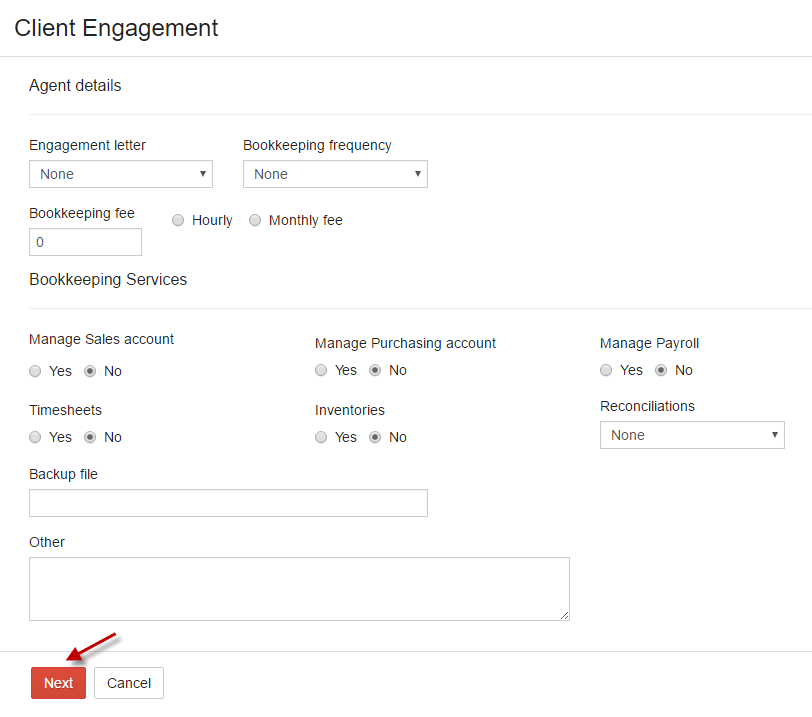
Task: Open the Bookkeeping frequency dropdown
Action: coord(335,174)
